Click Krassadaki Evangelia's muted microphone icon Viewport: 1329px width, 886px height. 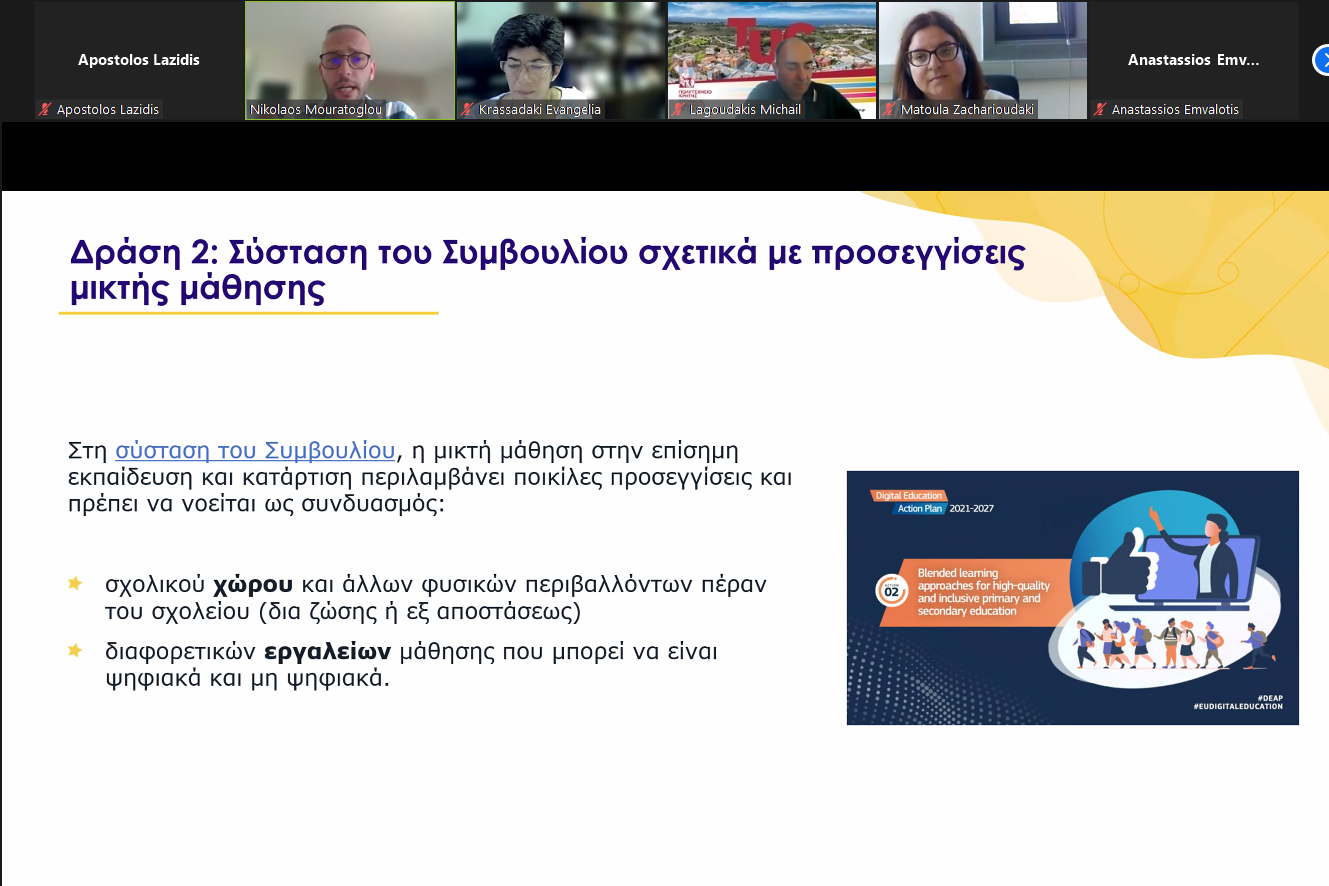(x=467, y=110)
